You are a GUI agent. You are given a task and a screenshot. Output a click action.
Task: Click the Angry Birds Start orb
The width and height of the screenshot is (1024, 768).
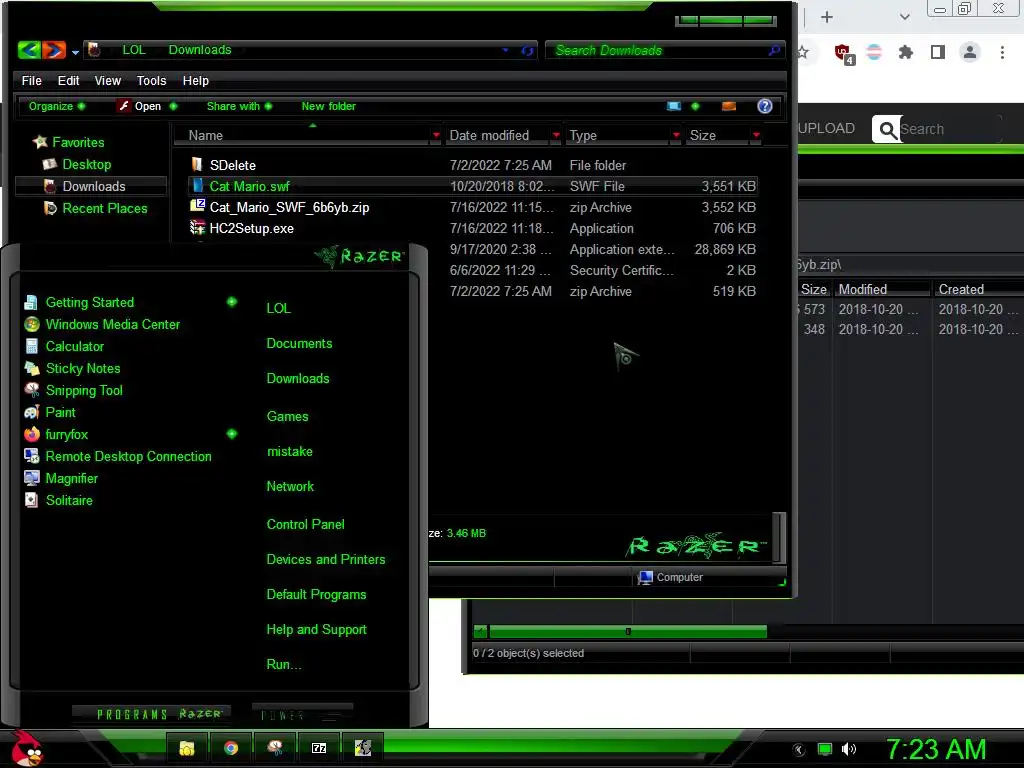tap(27, 749)
